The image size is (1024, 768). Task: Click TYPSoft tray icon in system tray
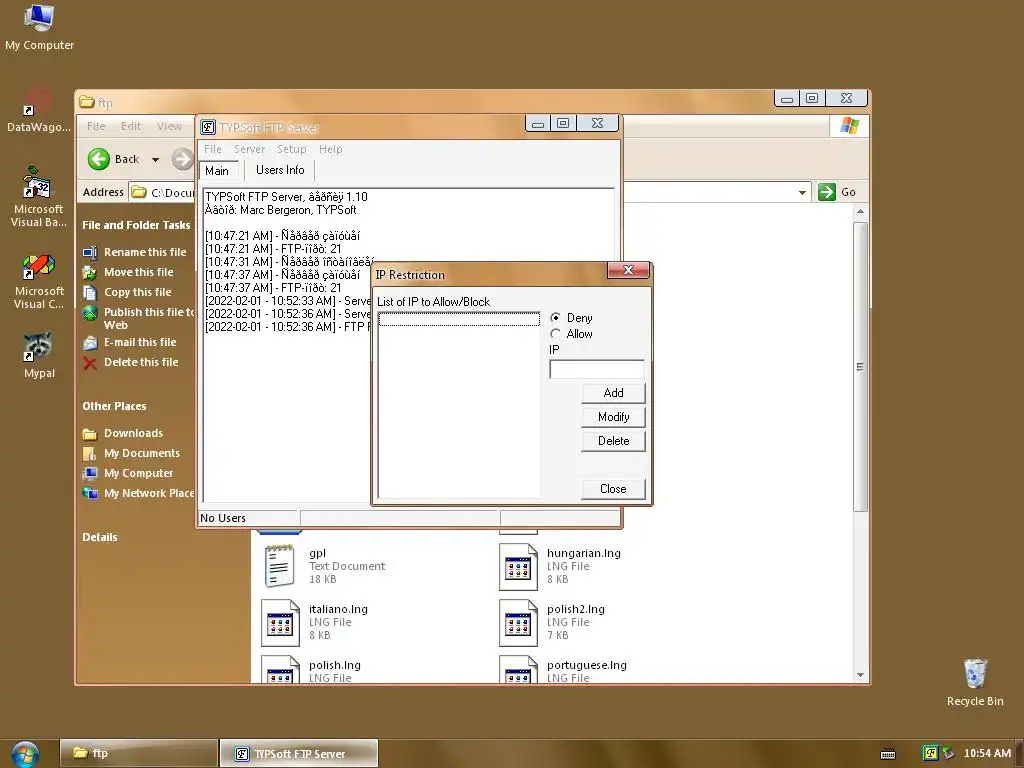click(x=930, y=753)
